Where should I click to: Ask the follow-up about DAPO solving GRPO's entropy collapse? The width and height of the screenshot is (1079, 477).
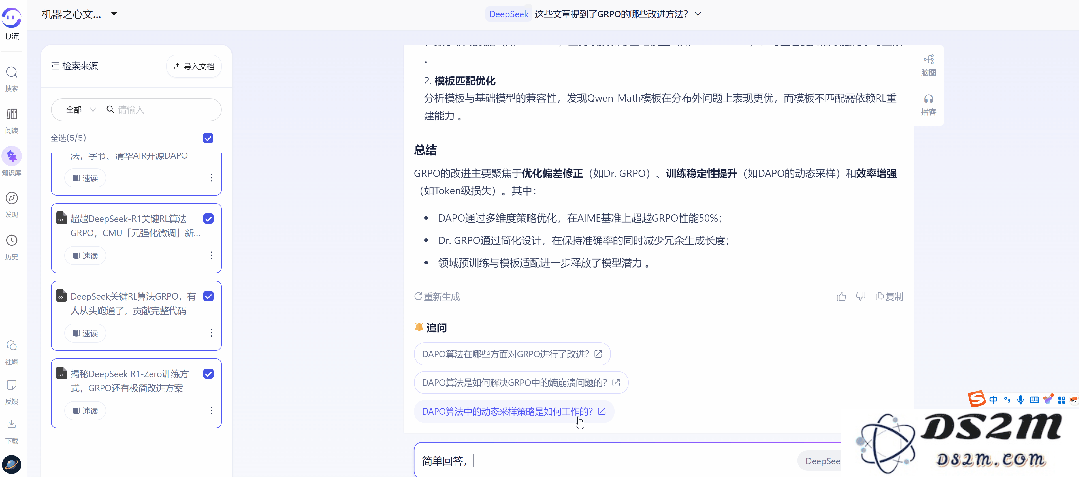tap(521, 382)
